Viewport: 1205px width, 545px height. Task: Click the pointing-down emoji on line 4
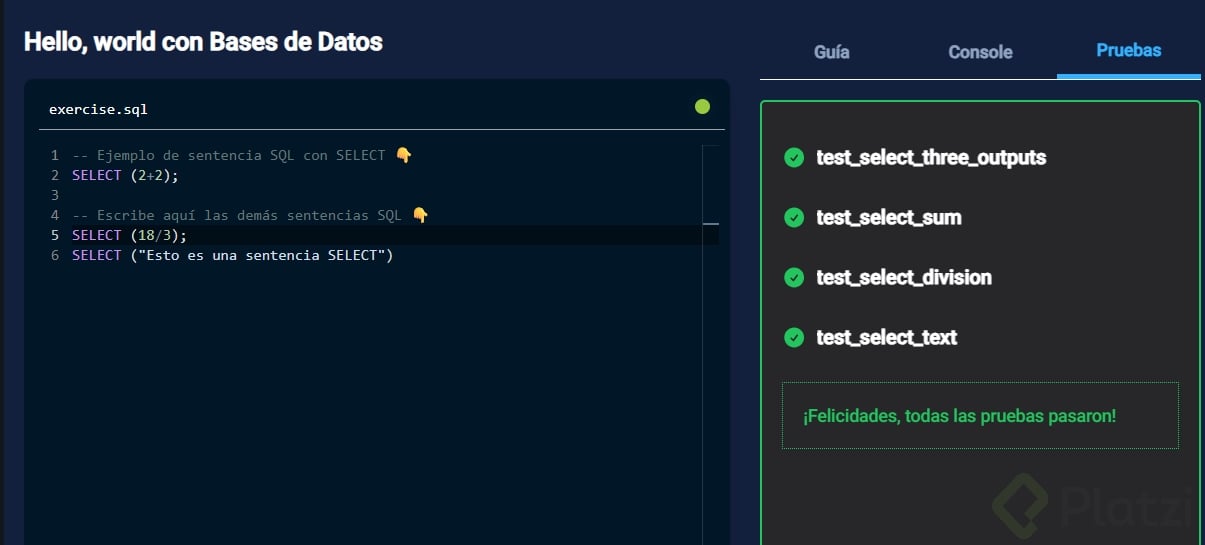pos(420,215)
